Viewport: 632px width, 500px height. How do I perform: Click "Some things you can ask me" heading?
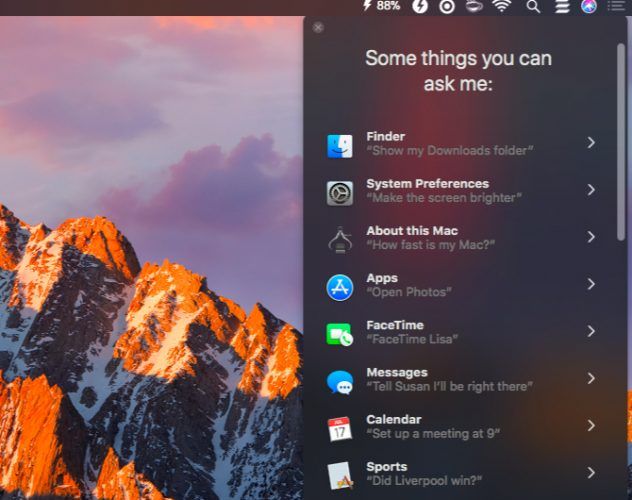point(458,71)
